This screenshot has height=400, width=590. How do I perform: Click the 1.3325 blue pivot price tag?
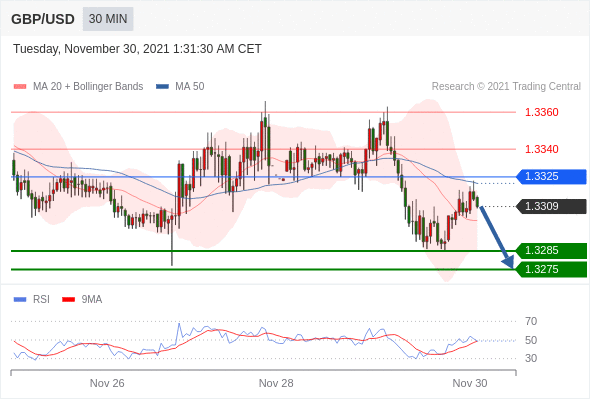pos(551,176)
